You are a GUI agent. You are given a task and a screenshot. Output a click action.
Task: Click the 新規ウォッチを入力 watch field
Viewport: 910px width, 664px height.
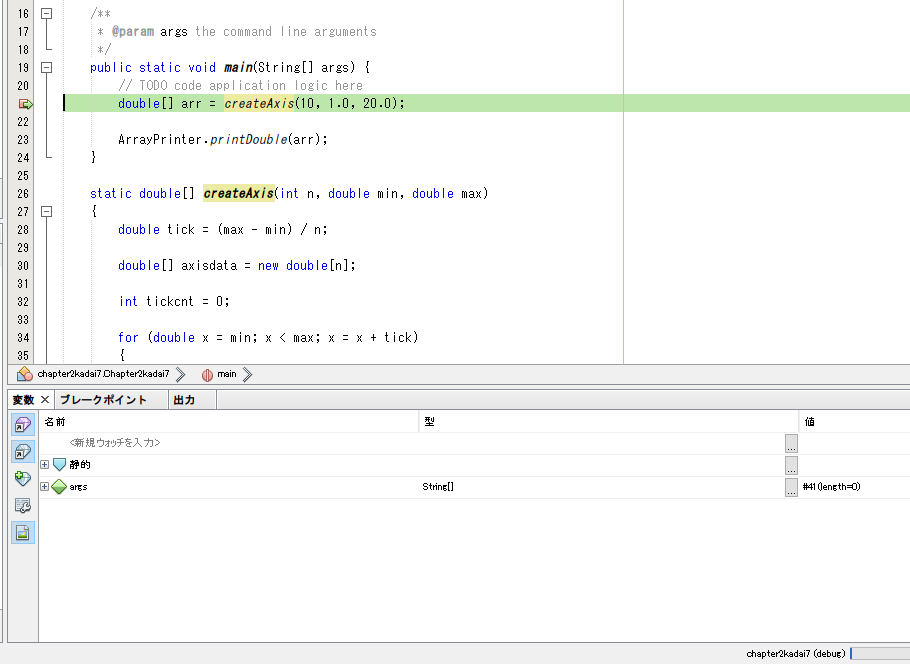115,442
